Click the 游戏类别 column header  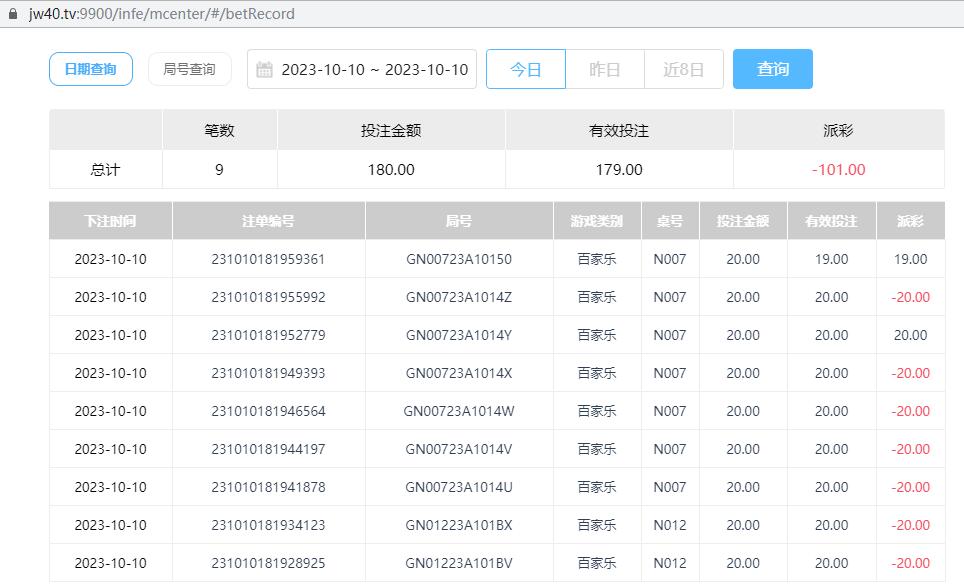(597, 221)
